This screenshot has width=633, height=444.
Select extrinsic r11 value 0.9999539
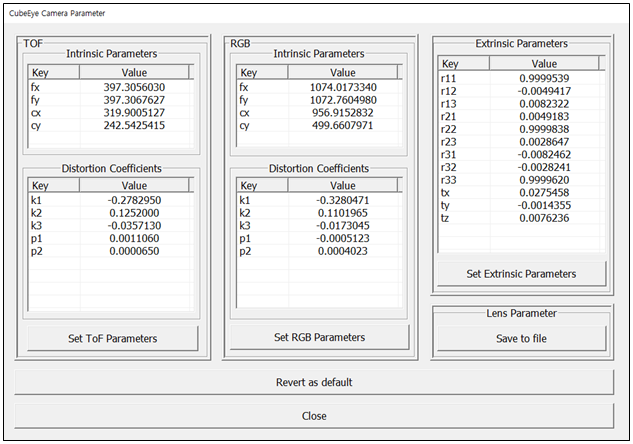(x=545, y=77)
